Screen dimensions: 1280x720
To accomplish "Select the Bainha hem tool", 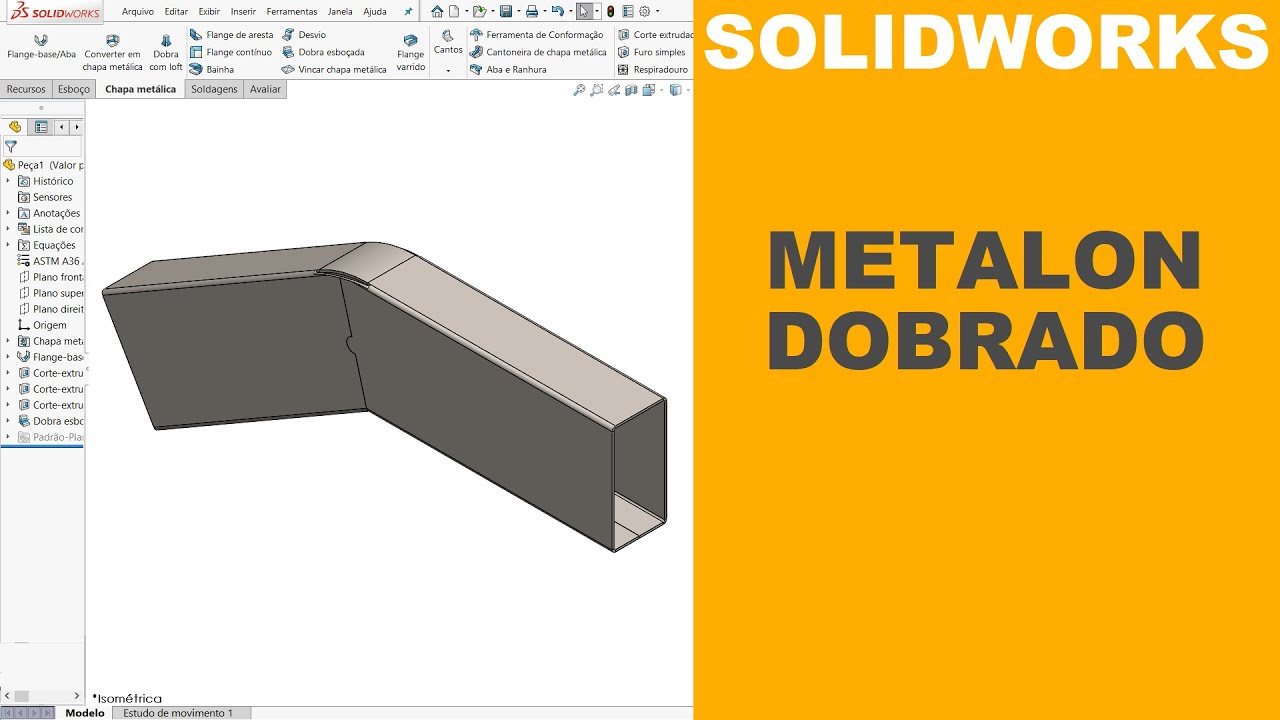I will pos(212,70).
